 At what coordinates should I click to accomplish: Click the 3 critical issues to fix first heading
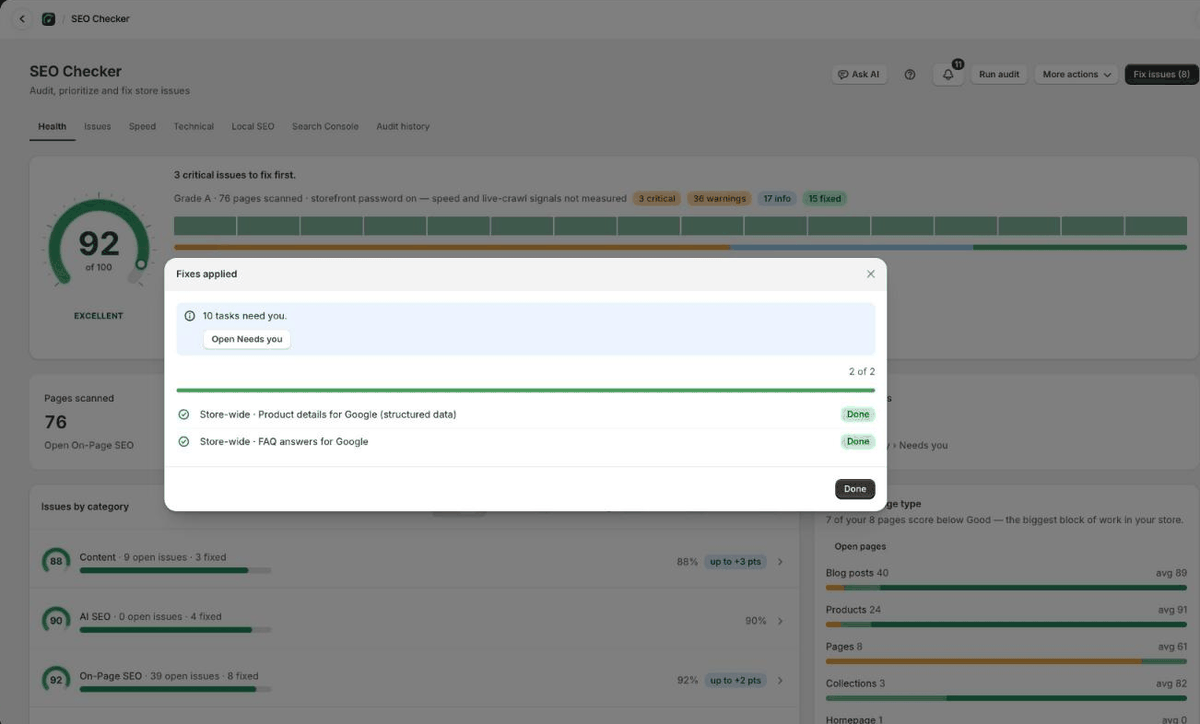coord(235,175)
